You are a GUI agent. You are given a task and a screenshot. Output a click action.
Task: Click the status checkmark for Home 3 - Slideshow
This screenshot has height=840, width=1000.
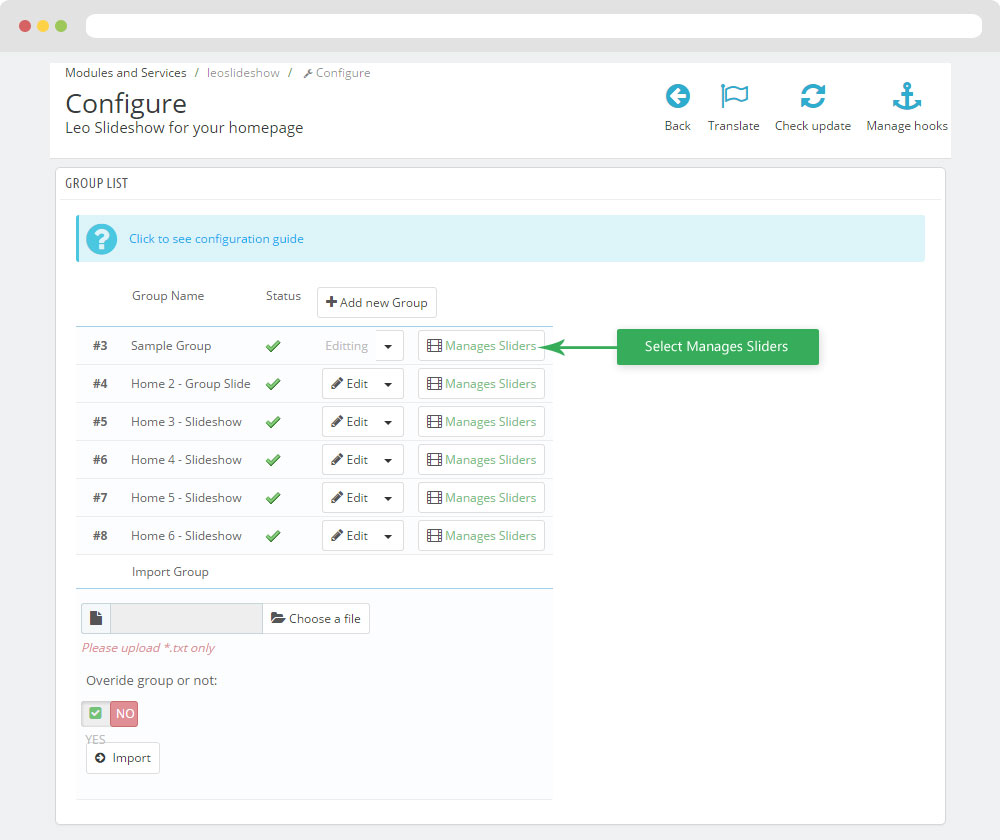tap(273, 422)
